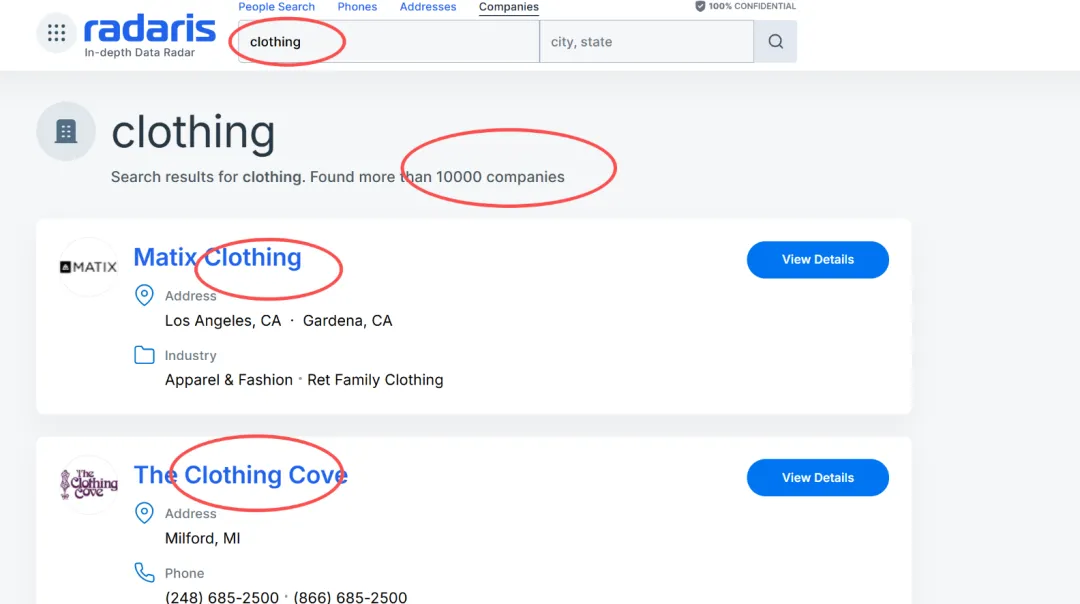The height and width of the screenshot is (604, 1080).
Task: Focus the search field containing clothing
Action: pos(388,41)
